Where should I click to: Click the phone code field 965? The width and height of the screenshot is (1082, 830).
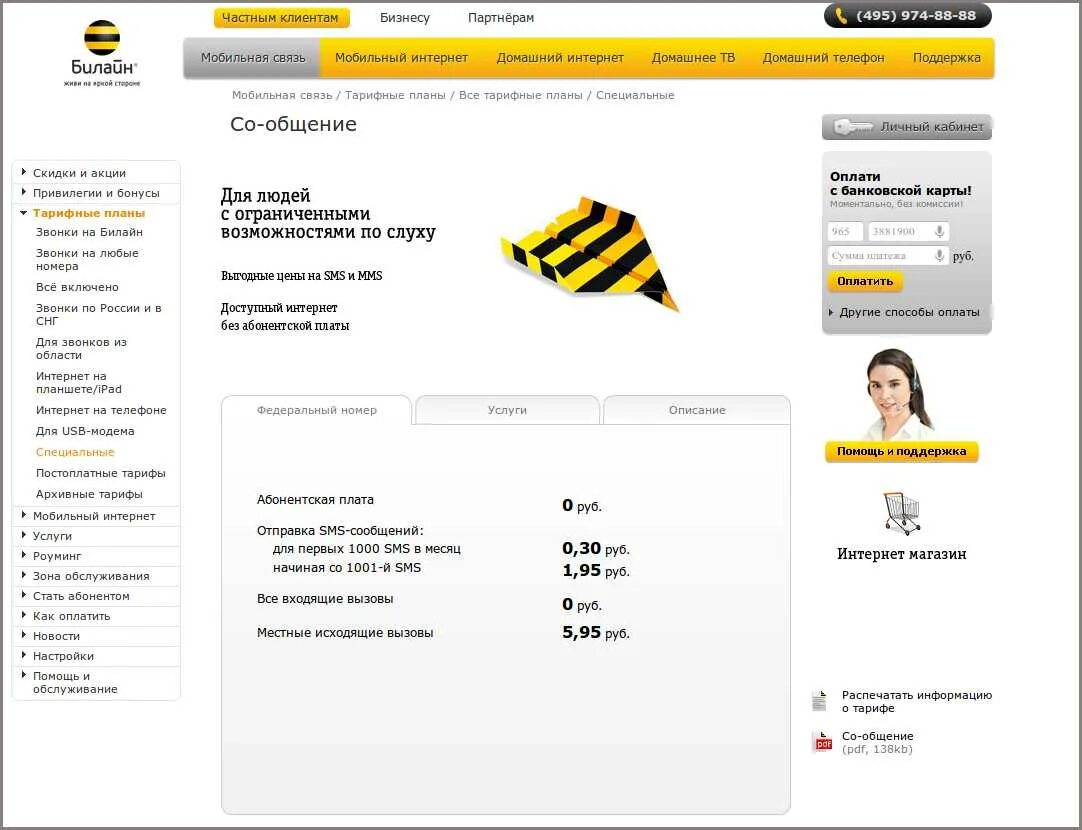pyautogui.click(x=845, y=231)
